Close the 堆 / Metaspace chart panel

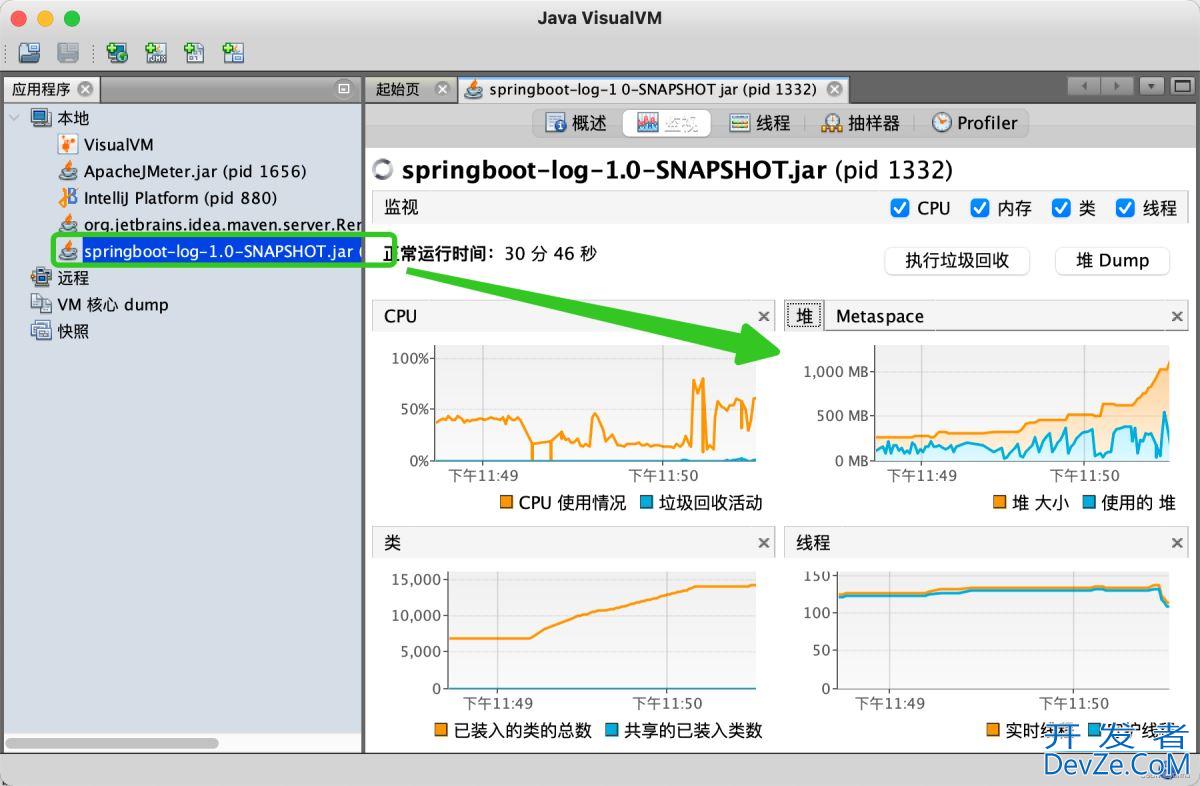click(1177, 316)
